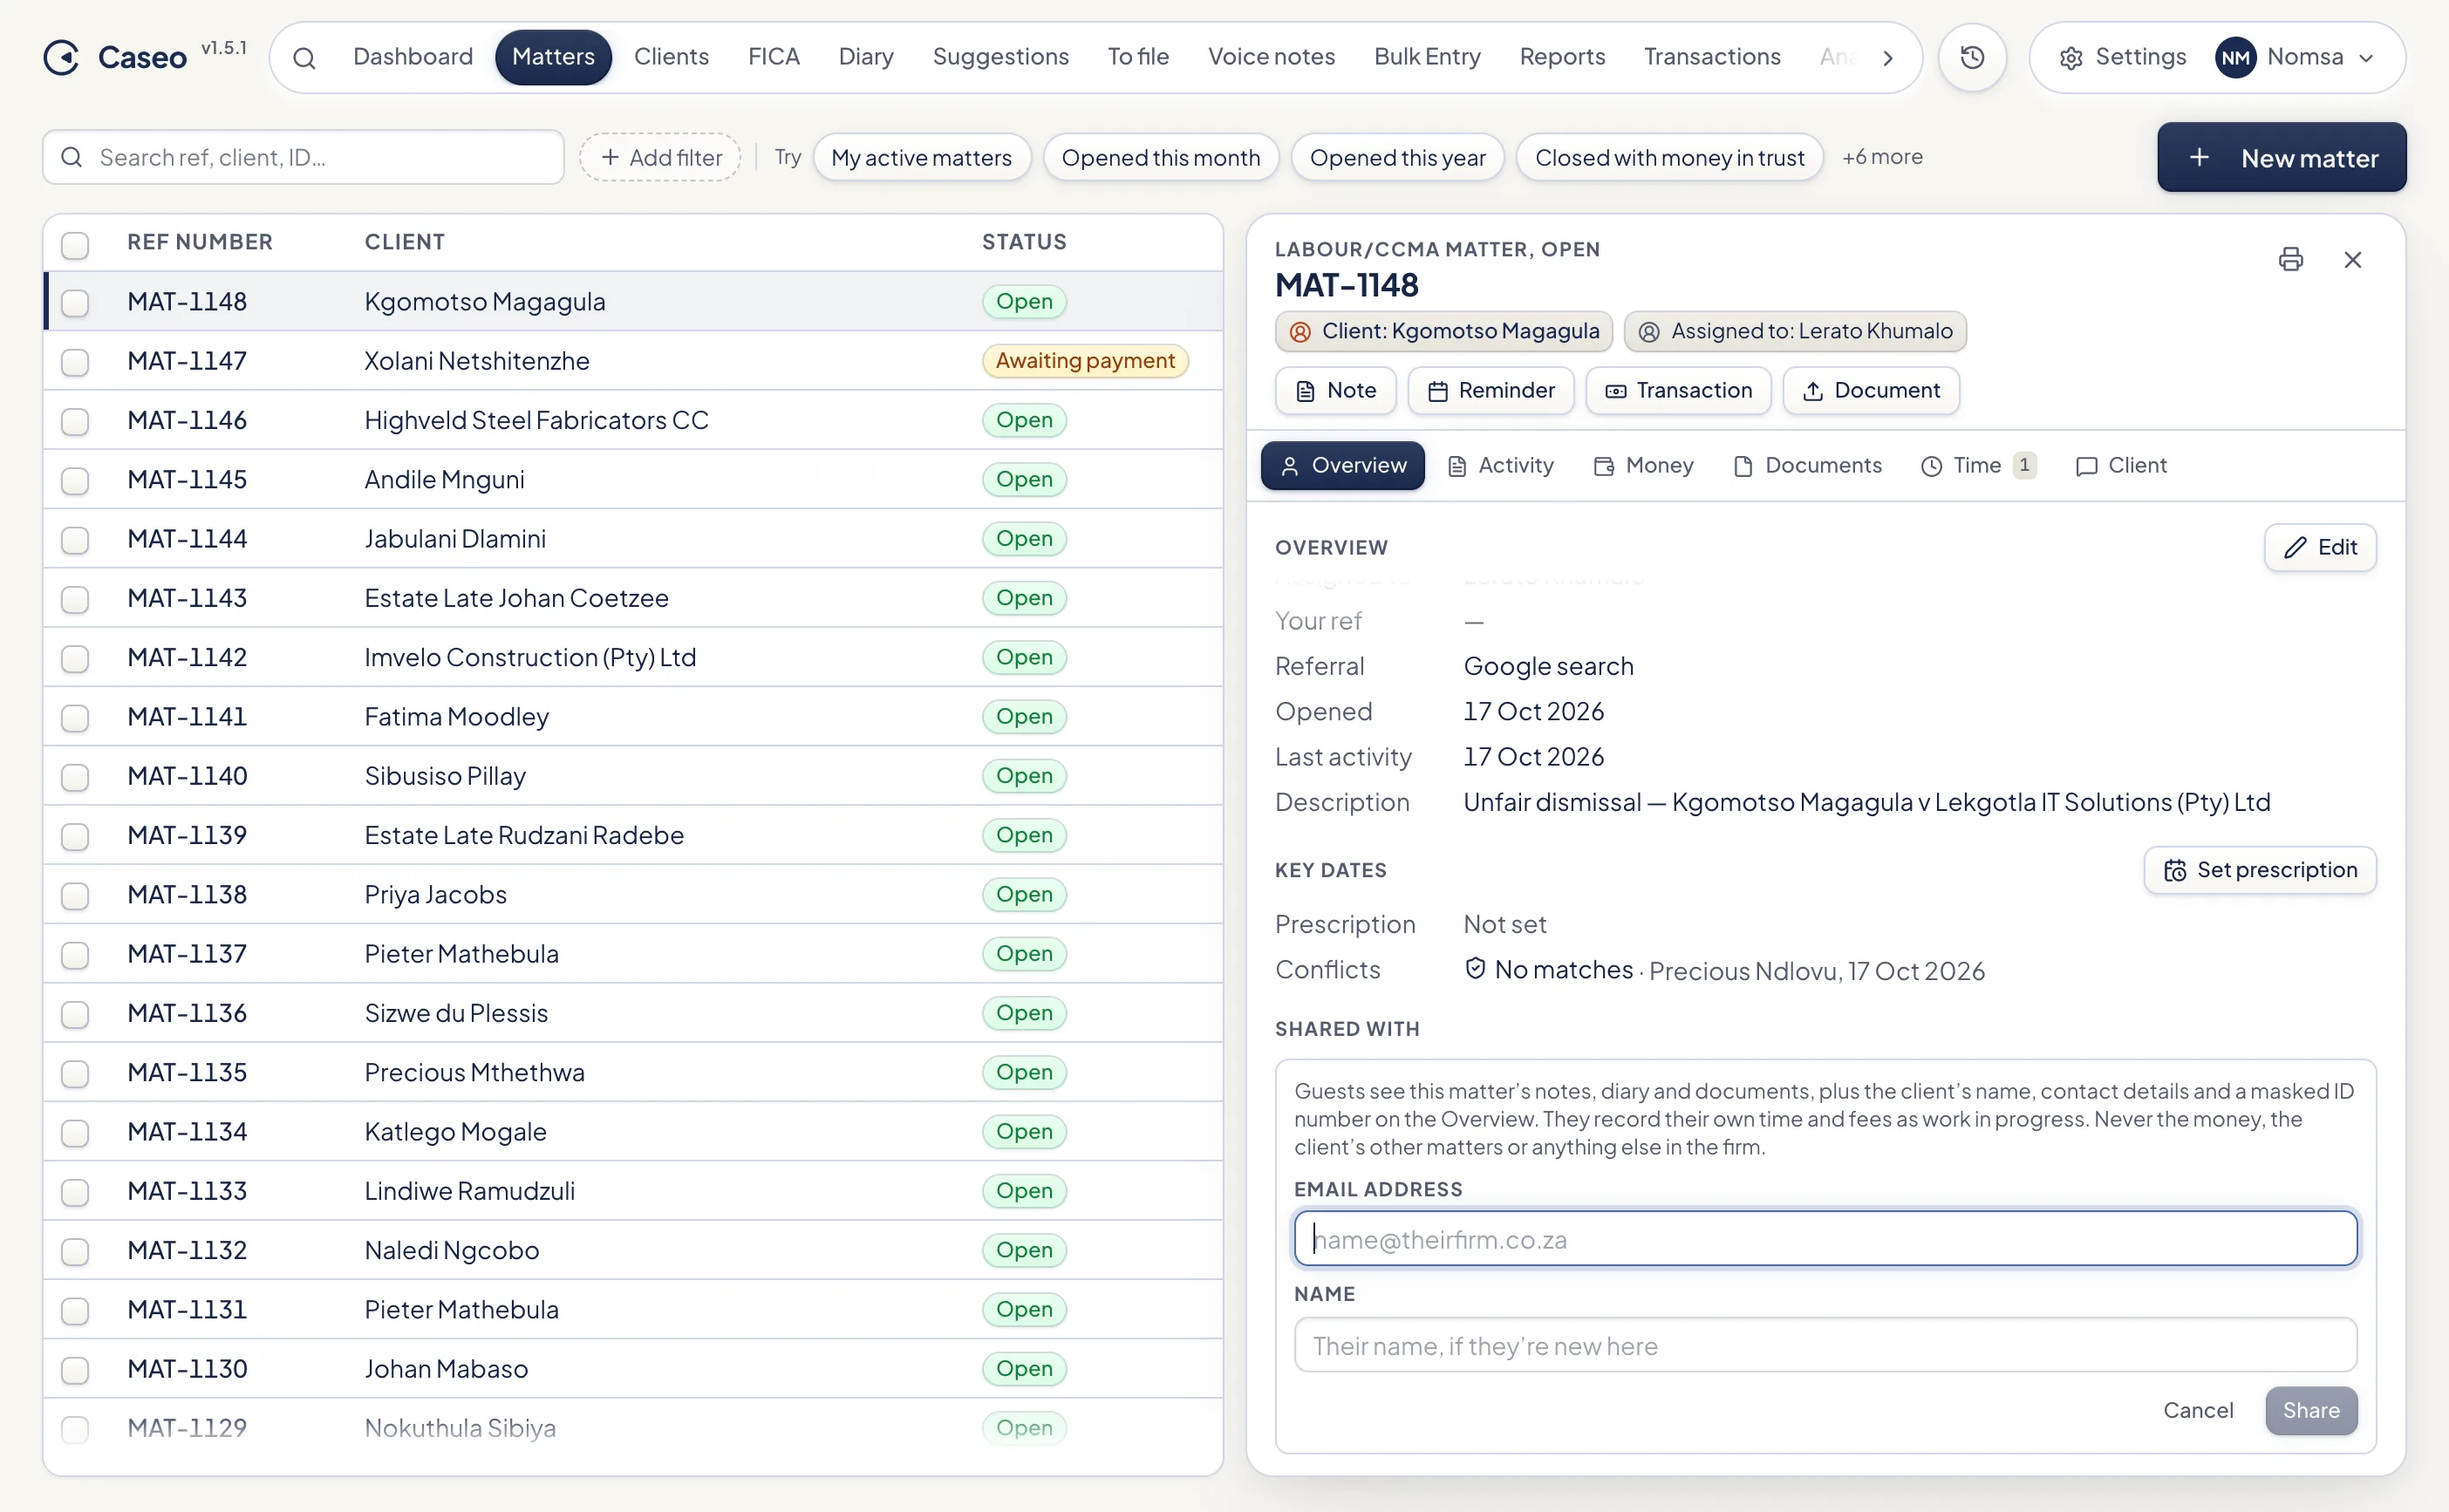Upload a Document to the matter

1870,391
